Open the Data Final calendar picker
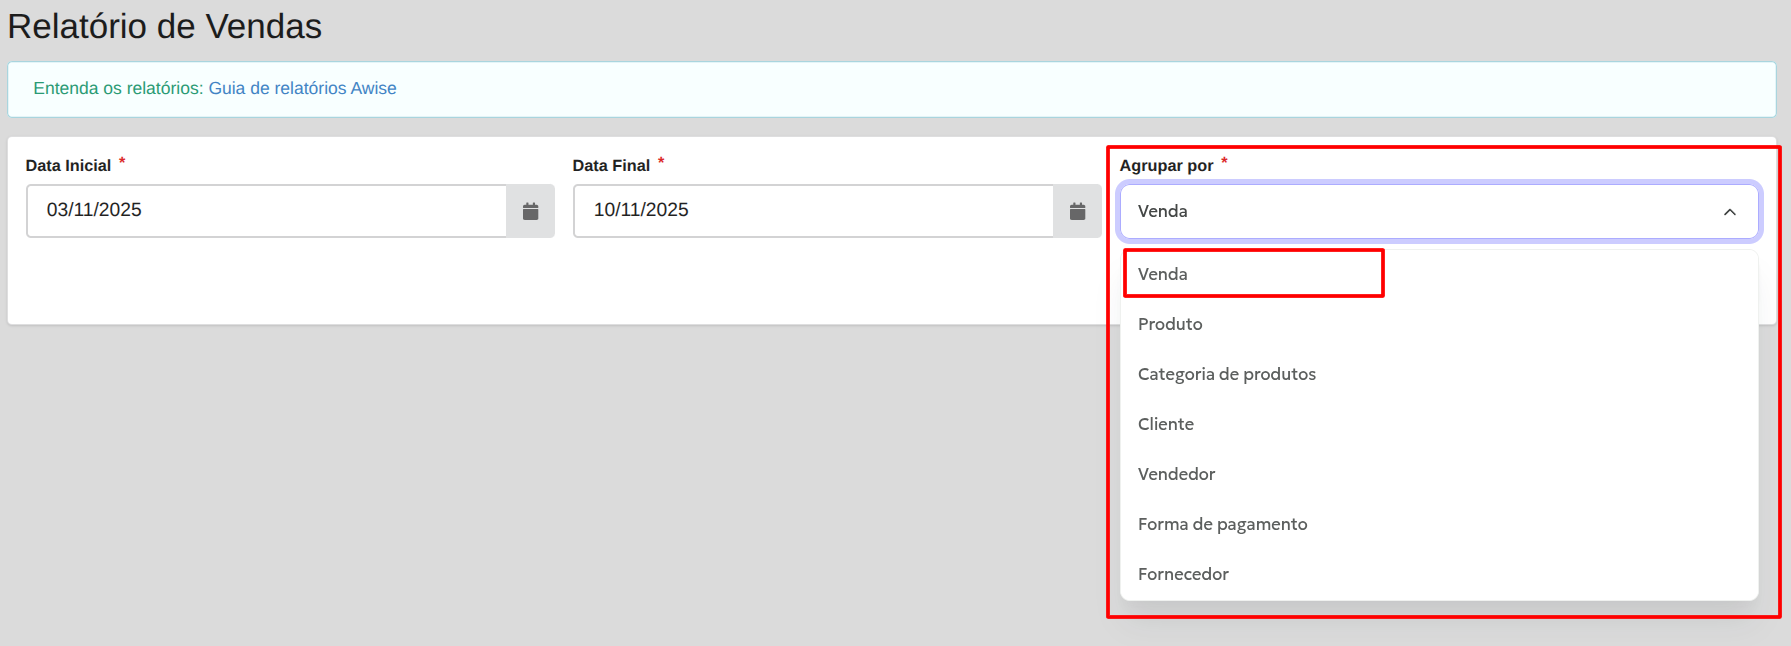 tap(1077, 211)
